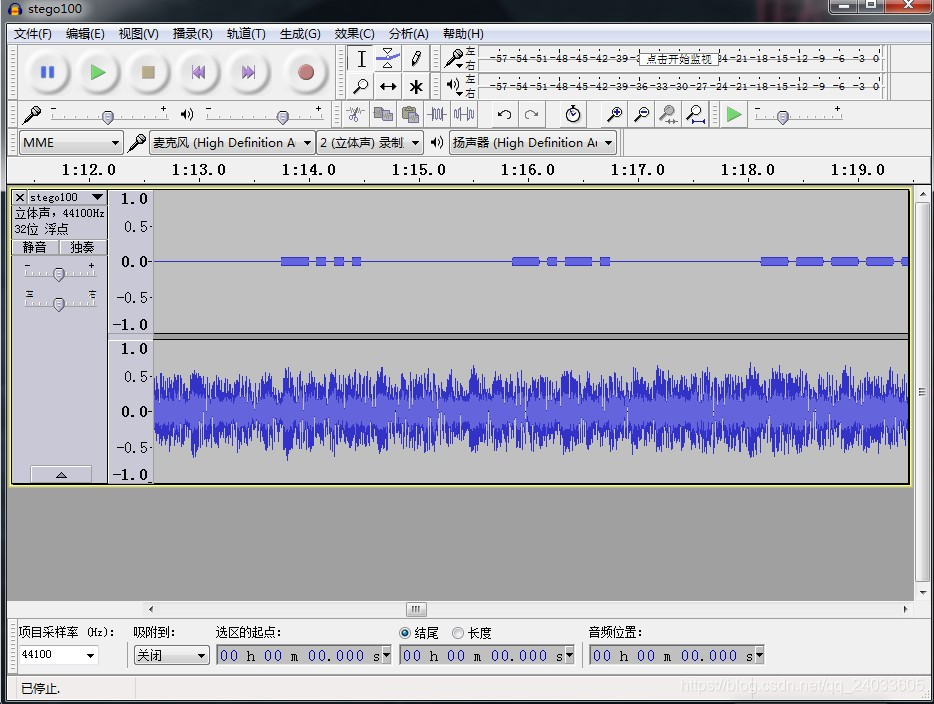Viewport: 934px width, 704px height.
Task: Skip to start of the track
Action: coord(198,73)
